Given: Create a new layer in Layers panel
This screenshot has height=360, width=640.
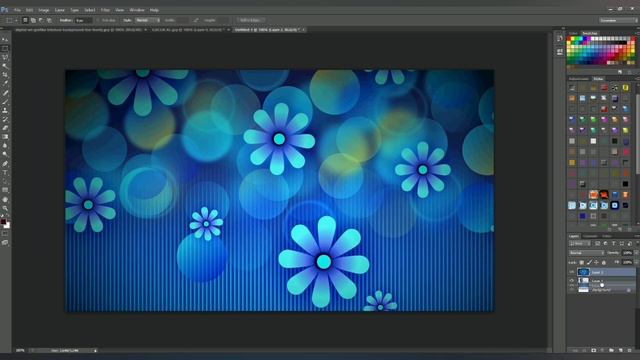Looking at the screenshot, I should [620, 350].
